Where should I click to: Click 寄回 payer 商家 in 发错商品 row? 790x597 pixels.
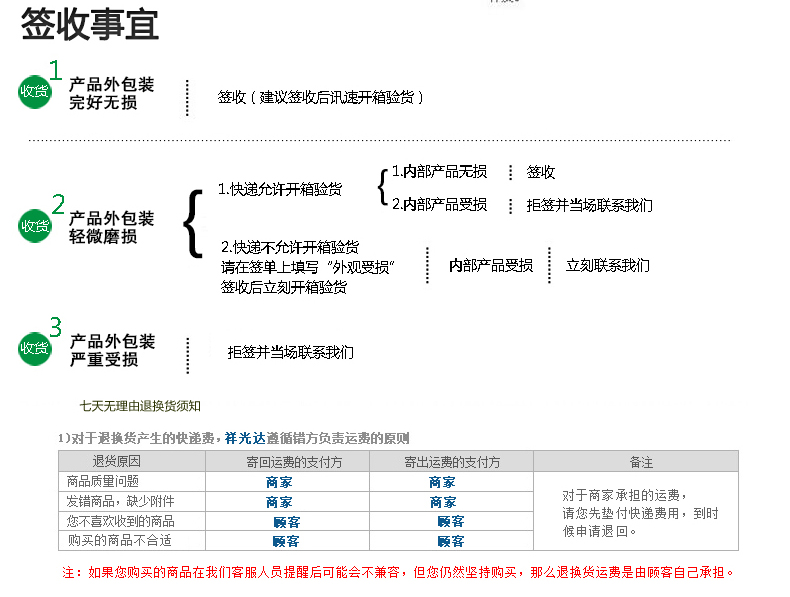279,502
